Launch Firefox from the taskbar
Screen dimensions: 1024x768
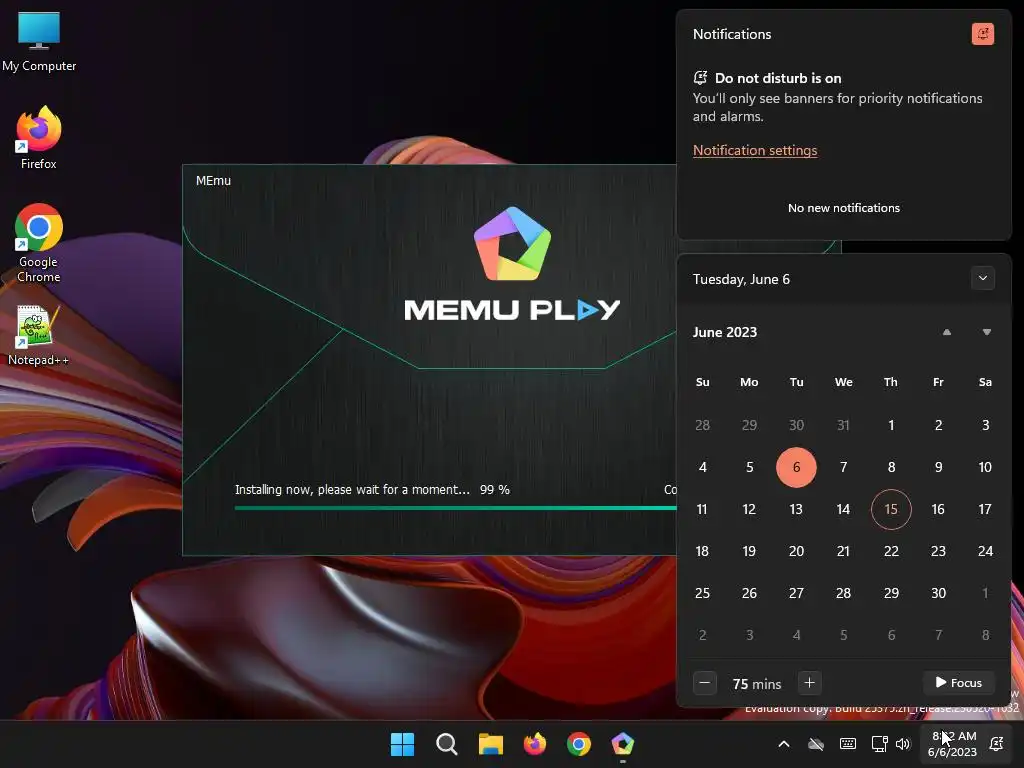pos(535,744)
